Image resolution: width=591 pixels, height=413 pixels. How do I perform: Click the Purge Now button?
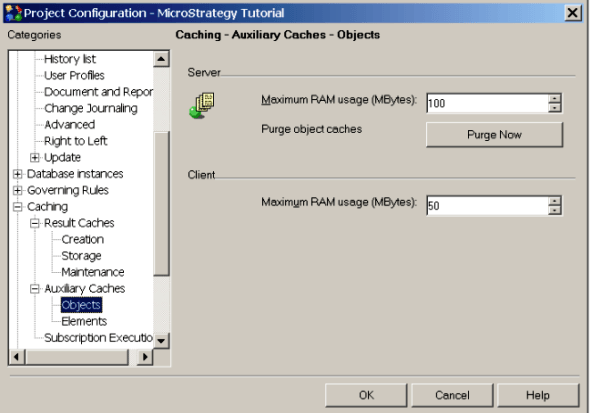[x=494, y=135]
